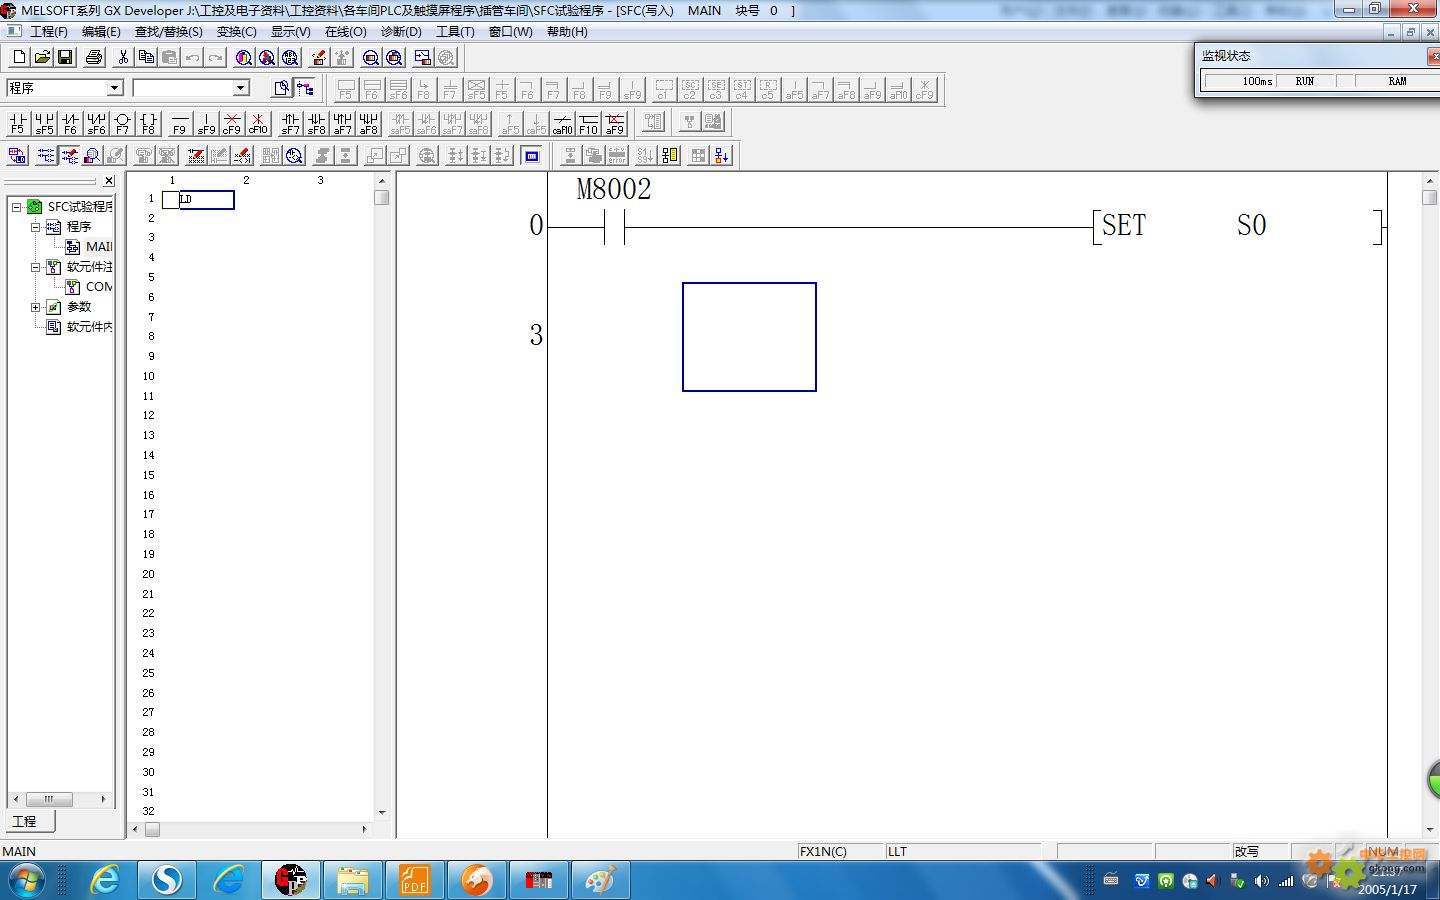
Task: Click SFC grid vertical scrollbar down arrow
Action: point(381,813)
